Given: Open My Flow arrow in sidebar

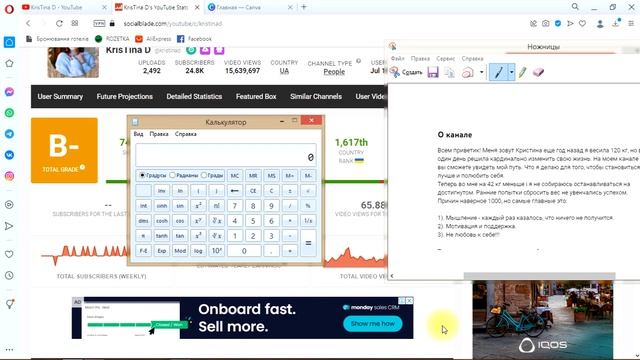Looking at the screenshot, I should 9,226.
